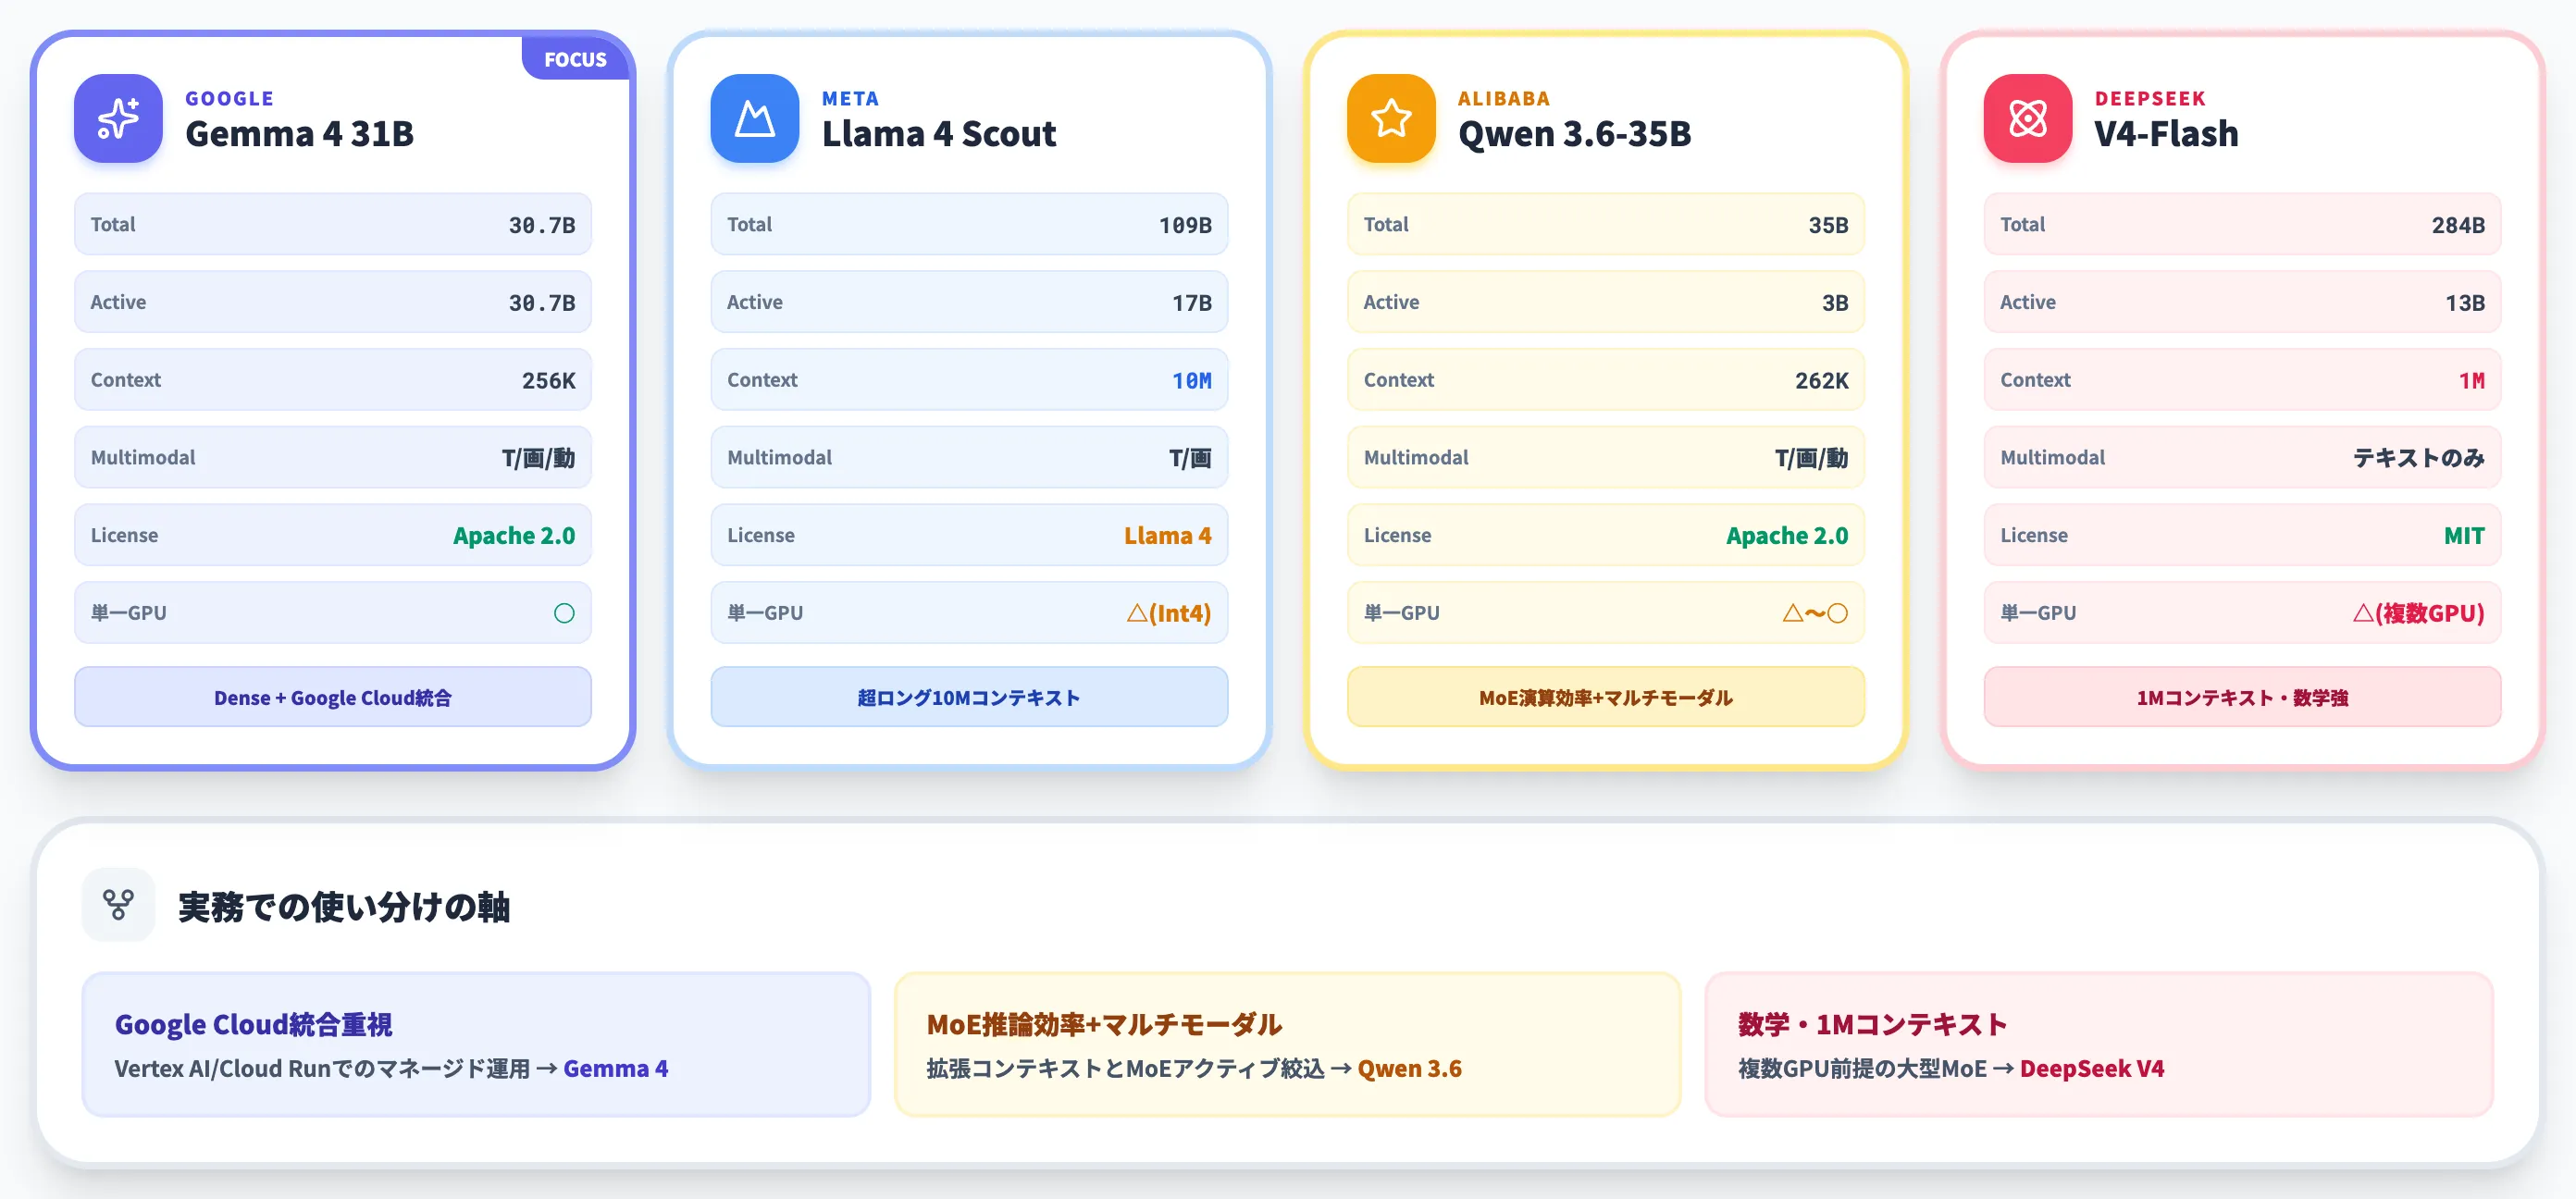This screenshot has width=2576, height=1199.
Task: Click Llama's Total value 109B
Action: coord(1185,225)
